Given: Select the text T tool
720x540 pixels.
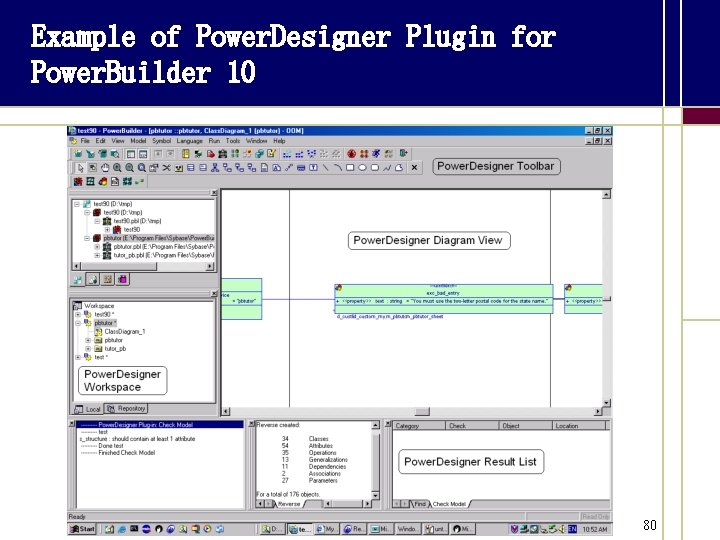Looking at the screenshot, I should click(313, 168).
